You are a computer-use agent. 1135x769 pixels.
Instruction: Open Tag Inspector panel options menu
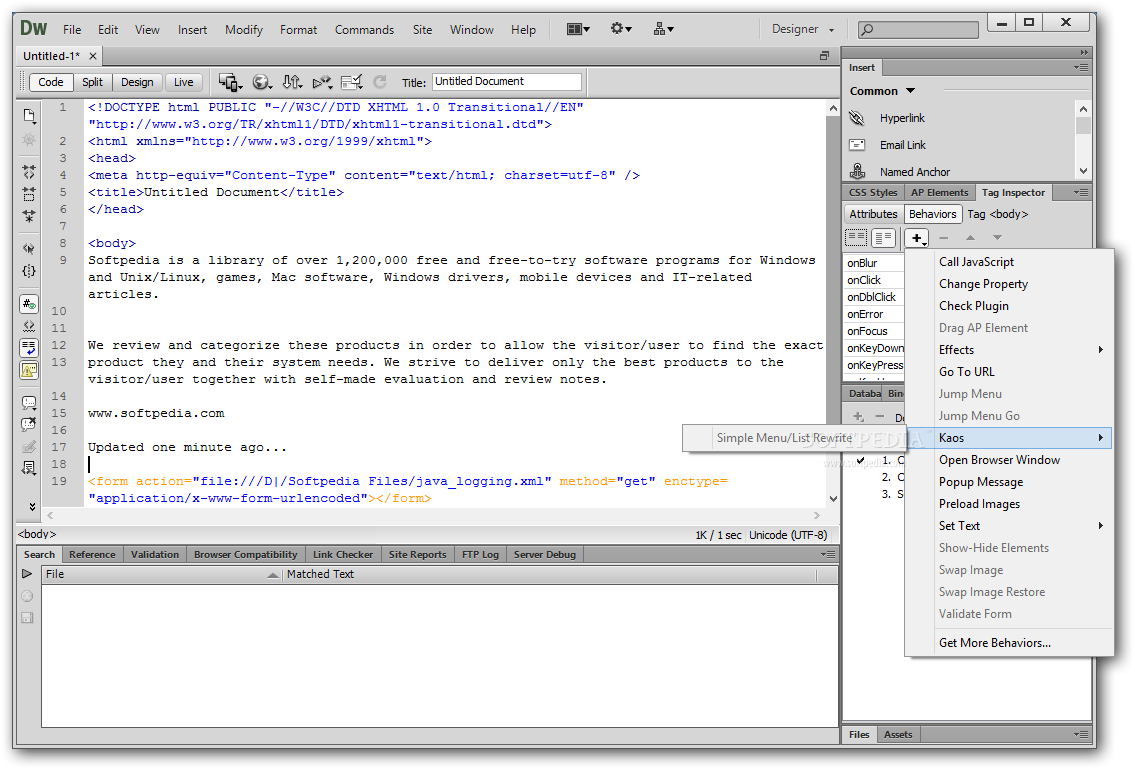1081,193
